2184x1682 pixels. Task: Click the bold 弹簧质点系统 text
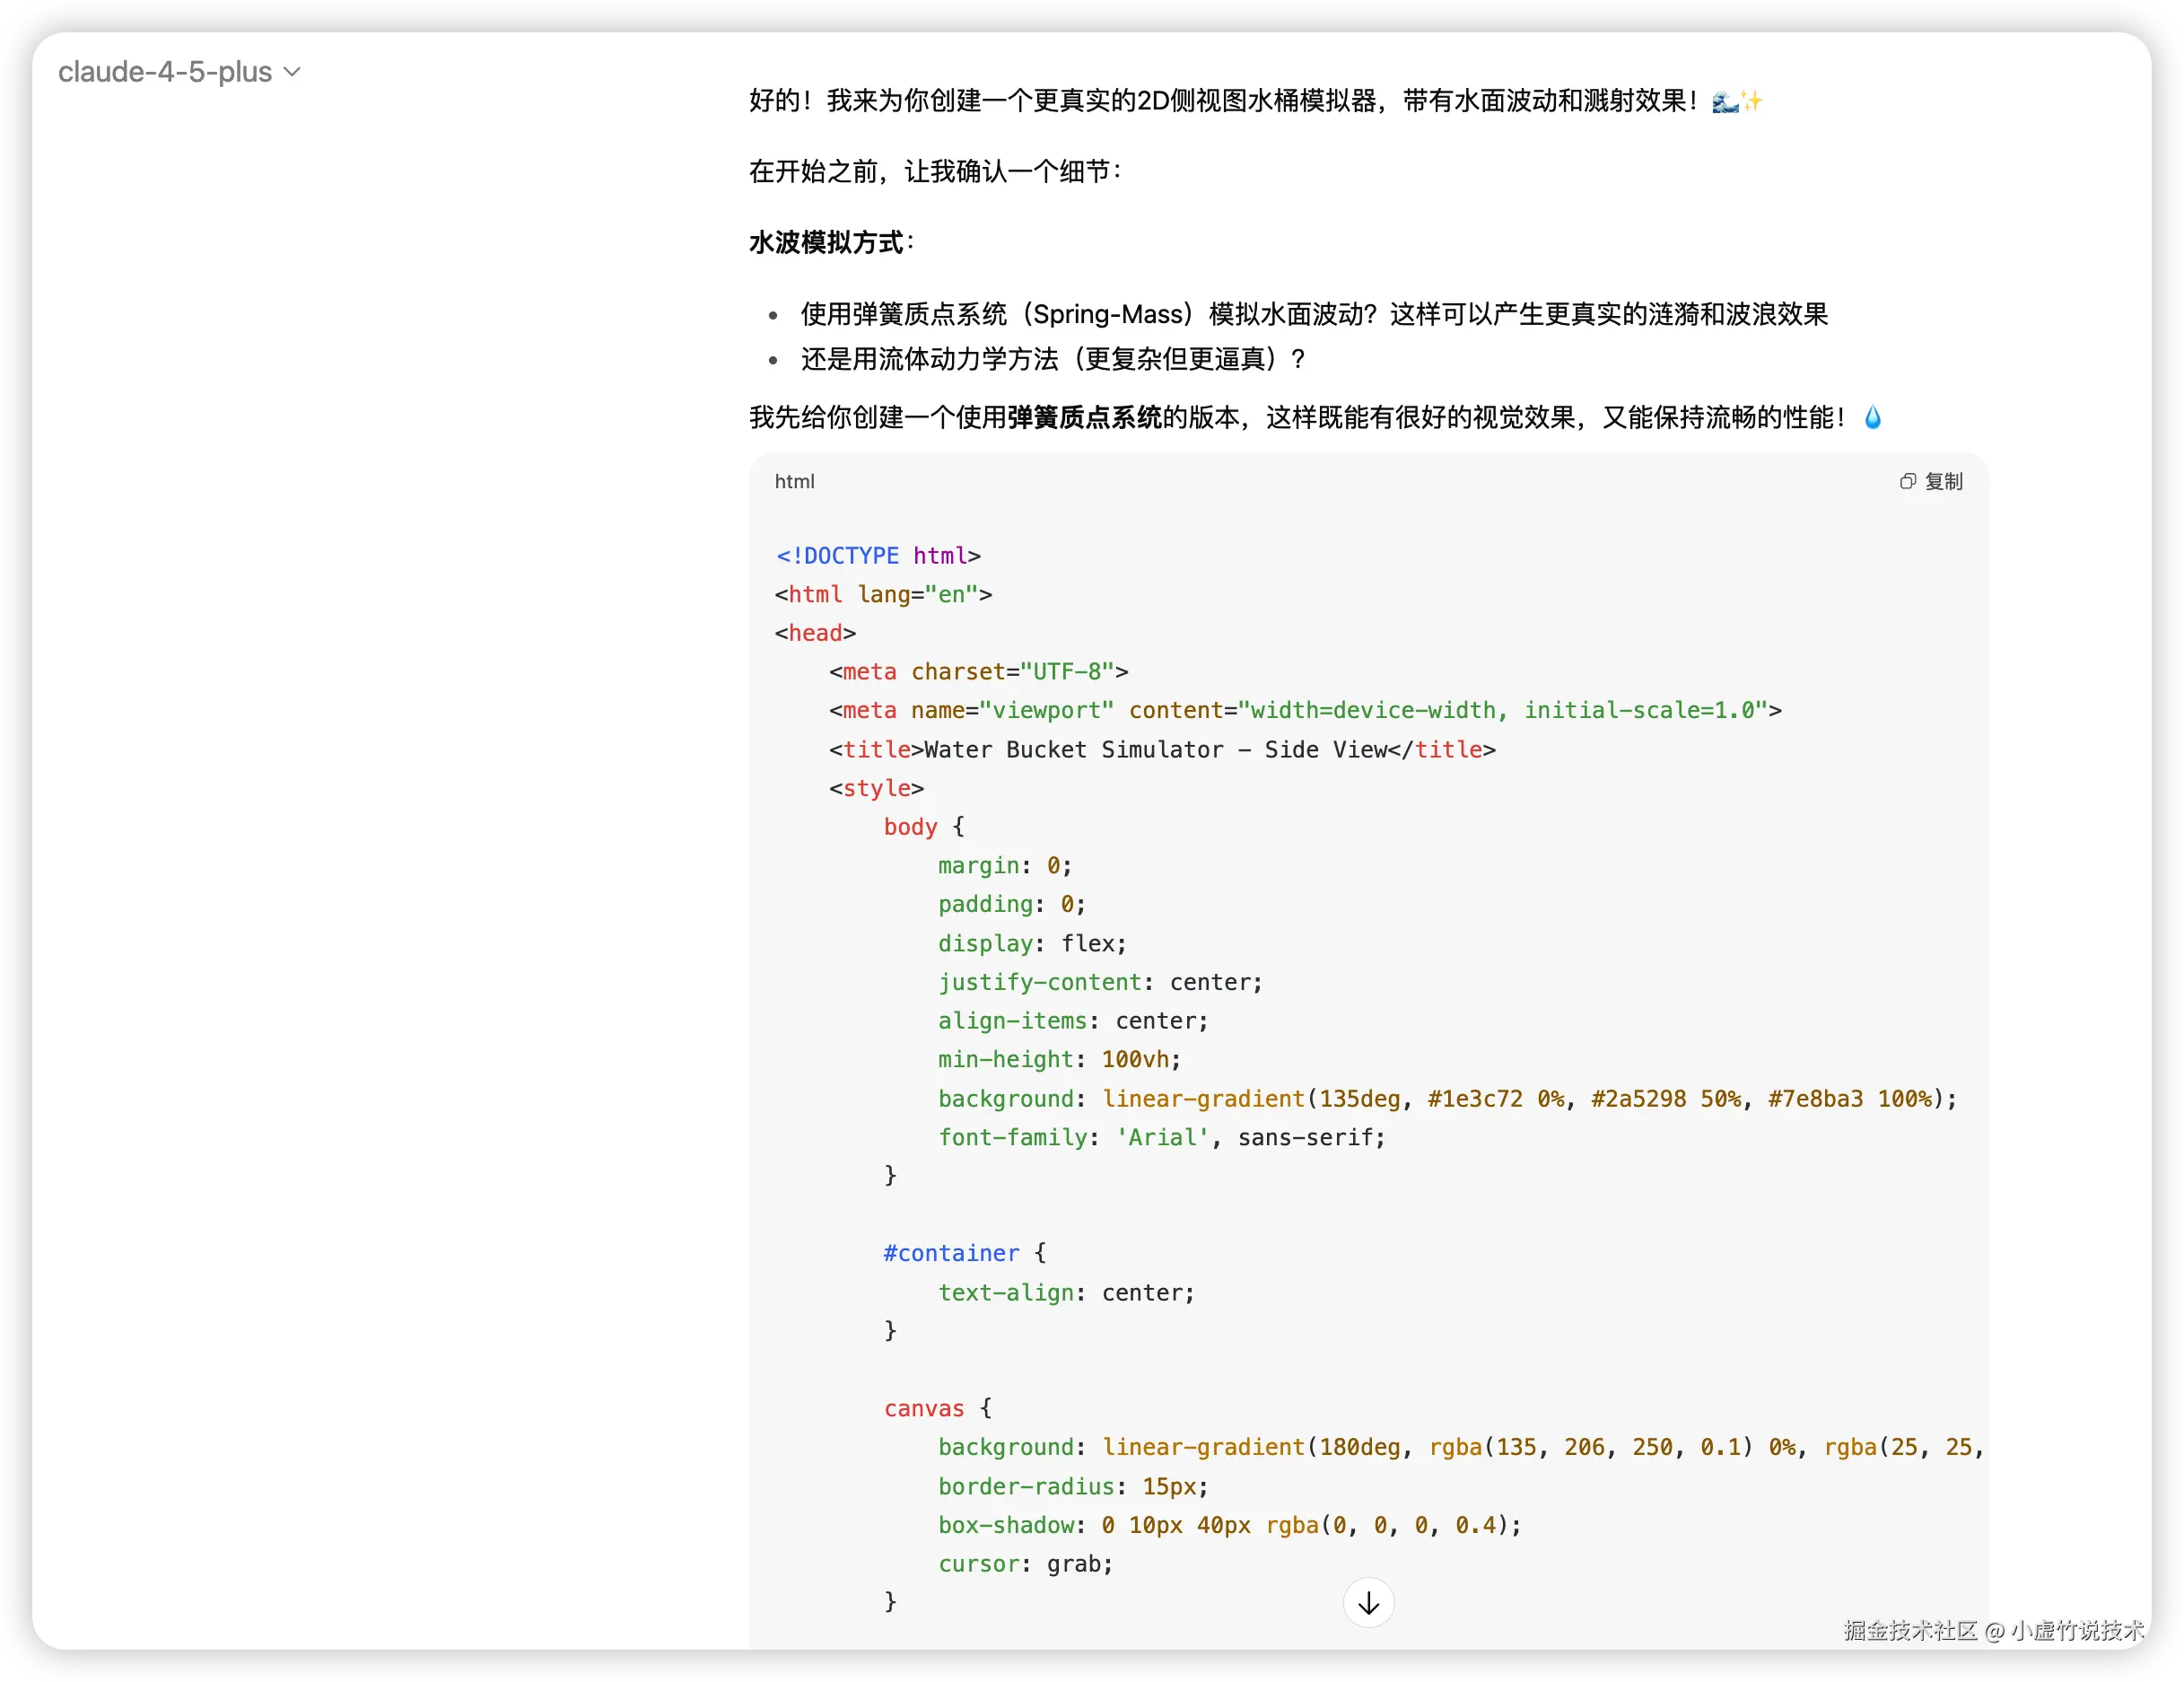coord(1084,417)
